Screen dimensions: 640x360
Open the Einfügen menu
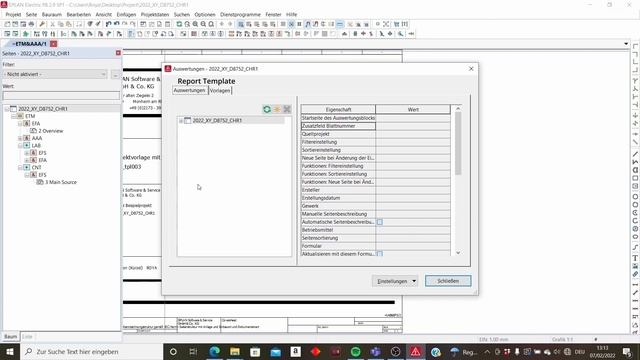pyautogui.click(x=126, y=14)
